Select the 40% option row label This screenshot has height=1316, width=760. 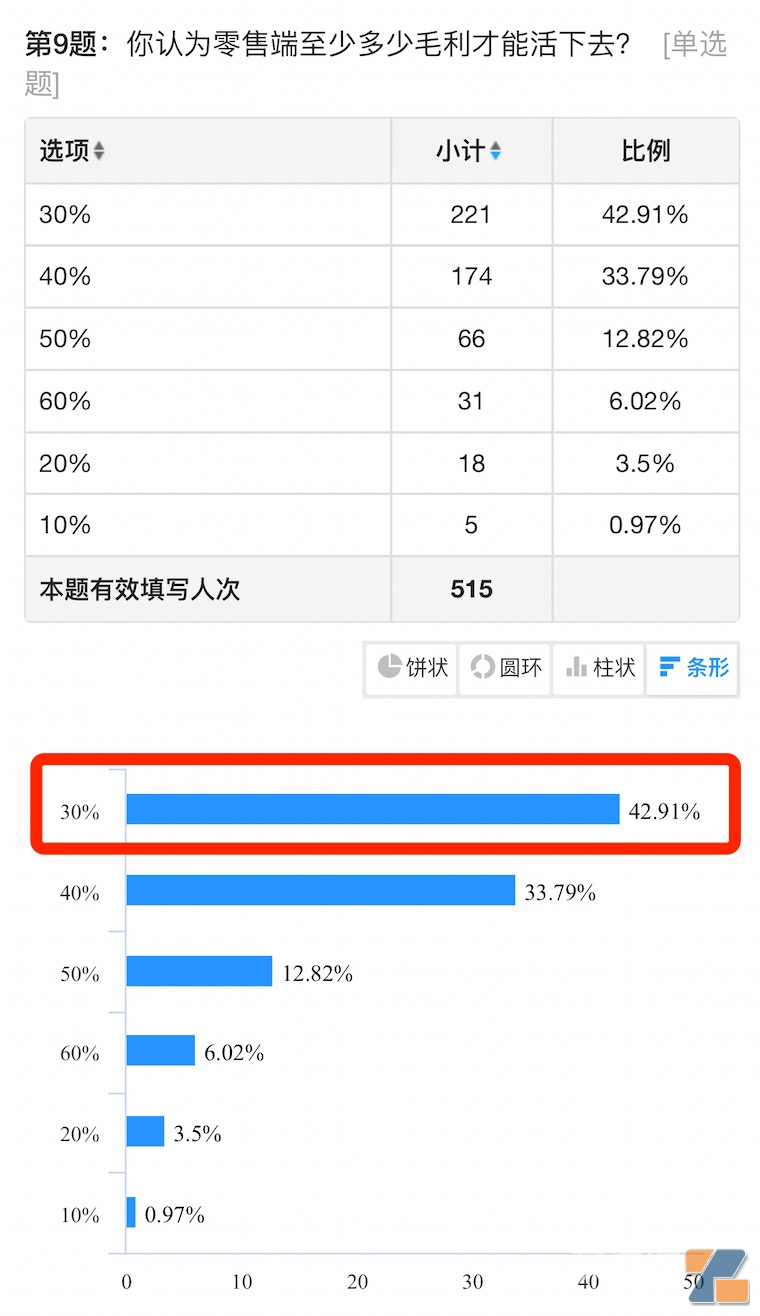[x=65, y=276]
